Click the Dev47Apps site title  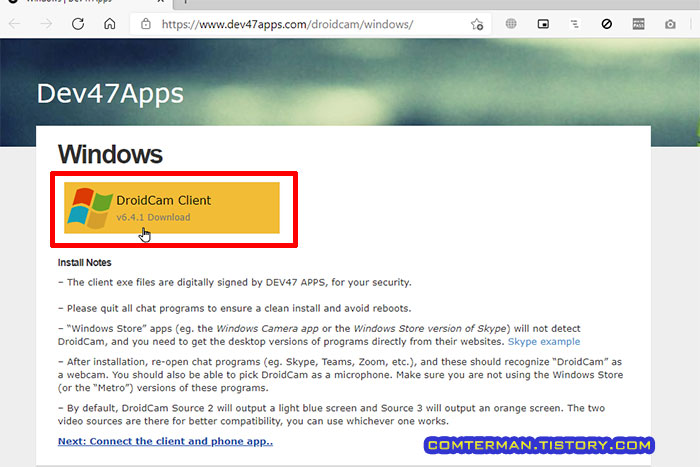point(110,94)
